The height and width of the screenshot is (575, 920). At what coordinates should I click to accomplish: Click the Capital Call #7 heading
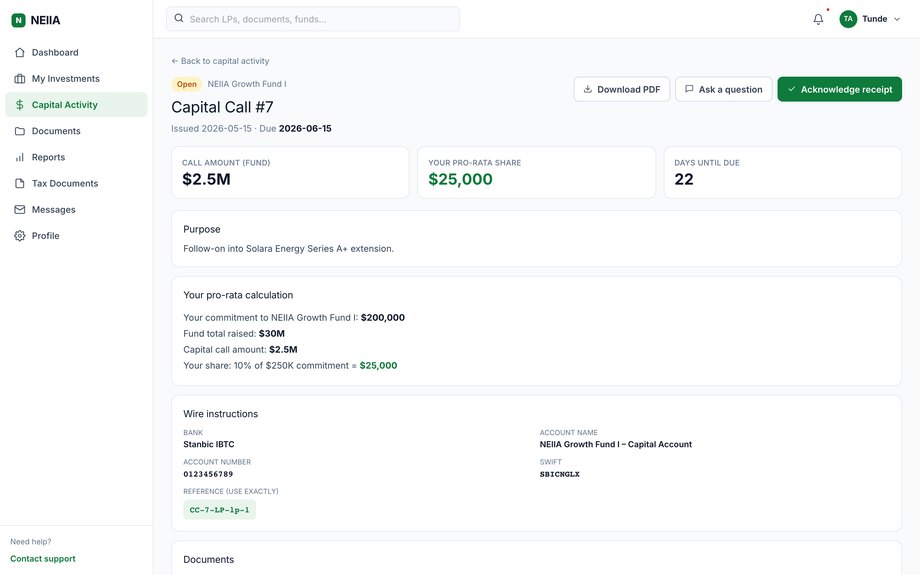(222, 107)
